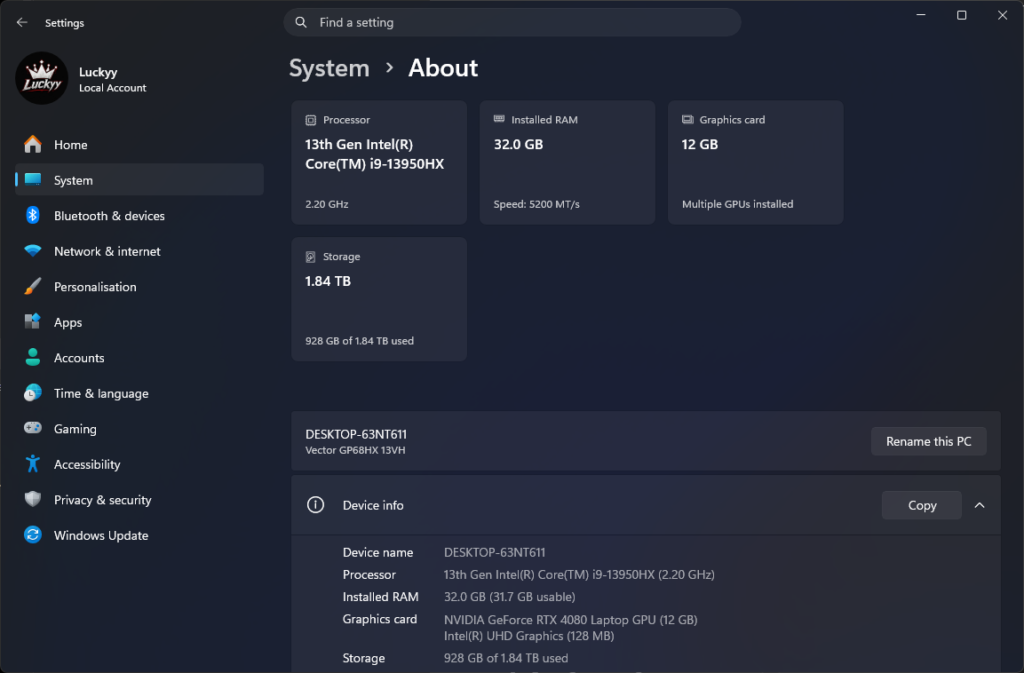Screen dimensions: 1024x673
Task: Click the Accounts person icon
Action: [33, 357]
